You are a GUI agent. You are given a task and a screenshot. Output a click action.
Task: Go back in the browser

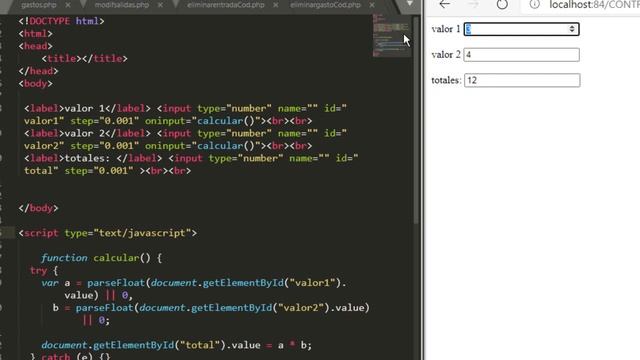(x=444, y=4)
